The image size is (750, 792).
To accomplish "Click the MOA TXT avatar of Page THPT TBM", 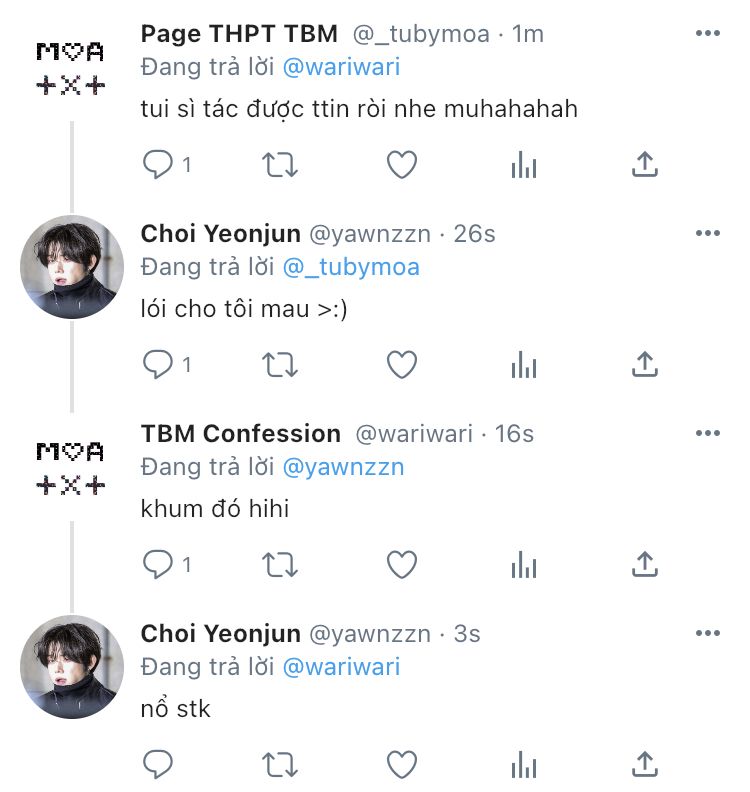I will coord(70,68).
